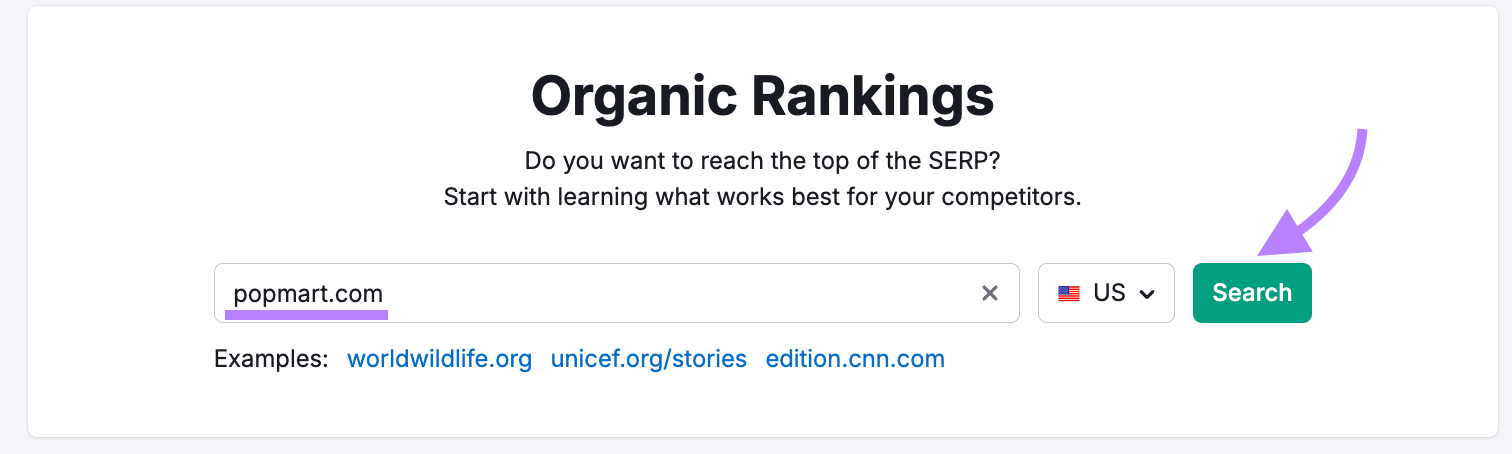
Task: Click the "US" label in the country selector
Action: 1109,293
